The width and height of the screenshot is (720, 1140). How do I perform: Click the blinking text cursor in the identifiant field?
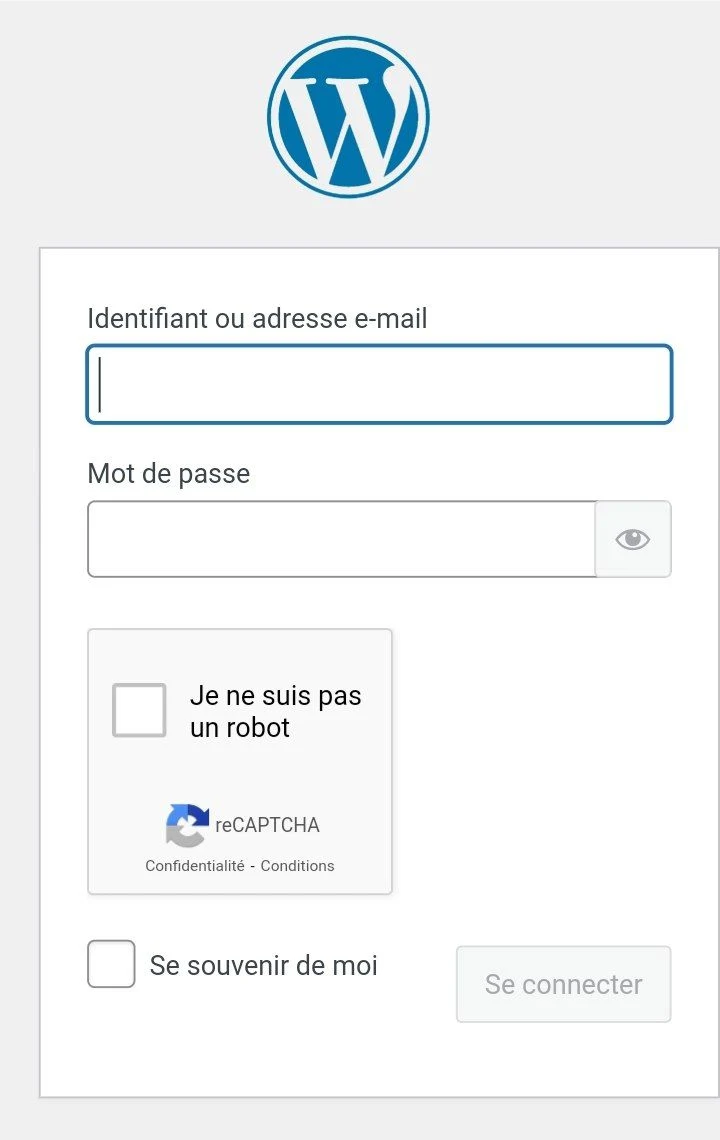pos(101,385)
